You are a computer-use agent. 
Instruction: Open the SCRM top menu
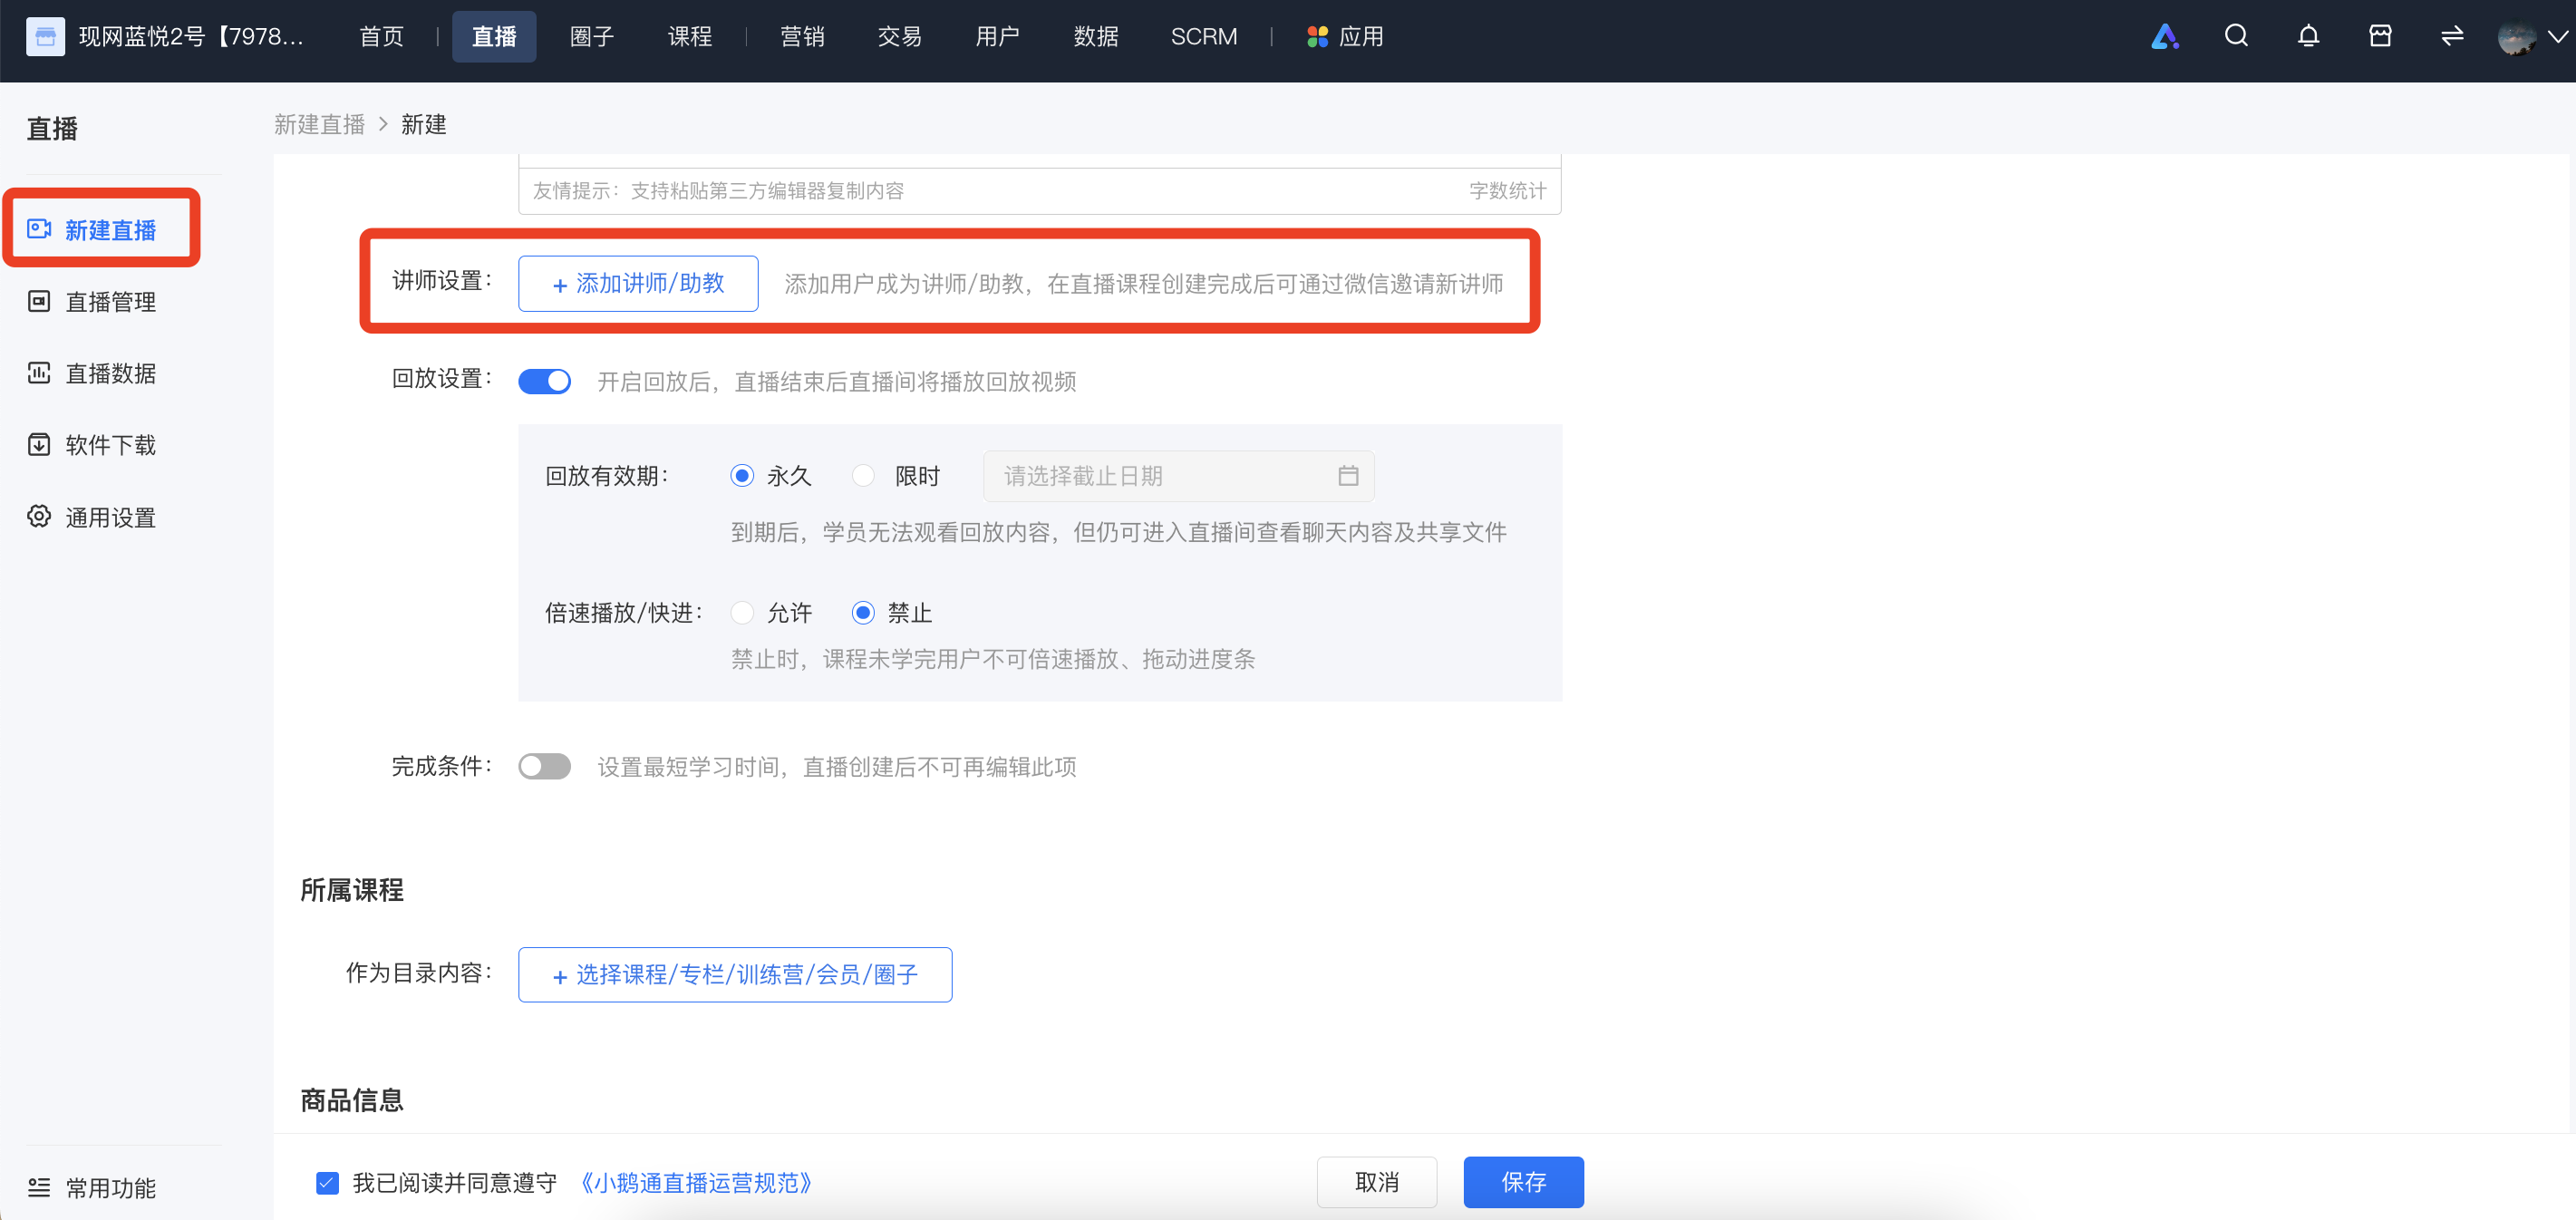click(1204, 37)
